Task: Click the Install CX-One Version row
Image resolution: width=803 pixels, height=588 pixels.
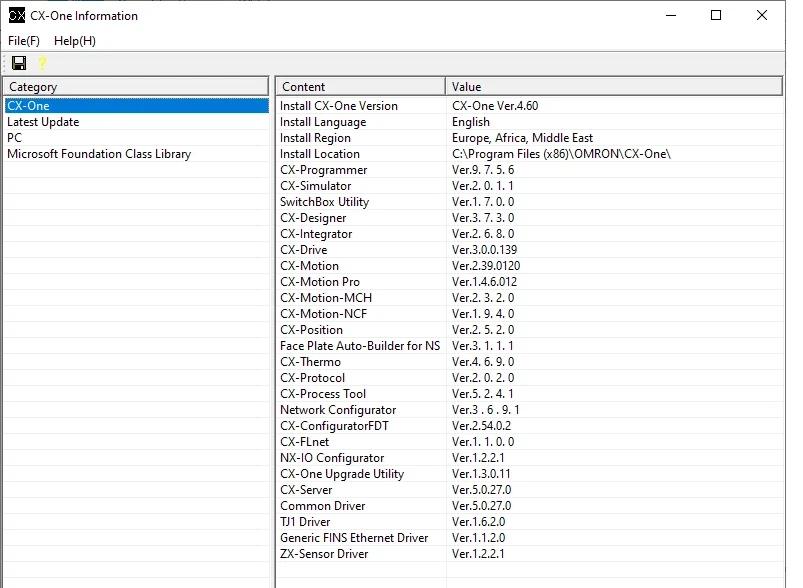Action: pos(339,106)
